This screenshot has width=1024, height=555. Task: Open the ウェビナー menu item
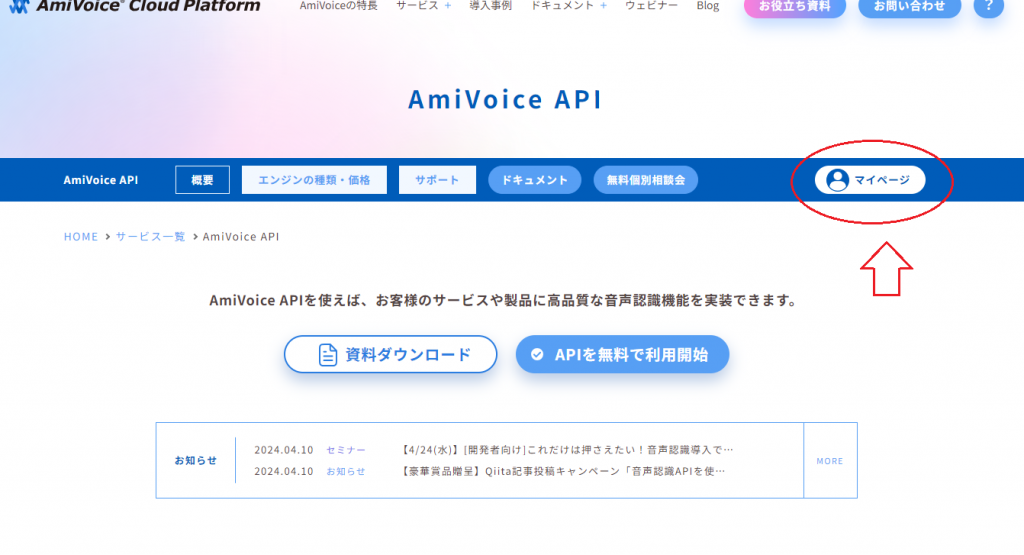(x=651, y=6)
